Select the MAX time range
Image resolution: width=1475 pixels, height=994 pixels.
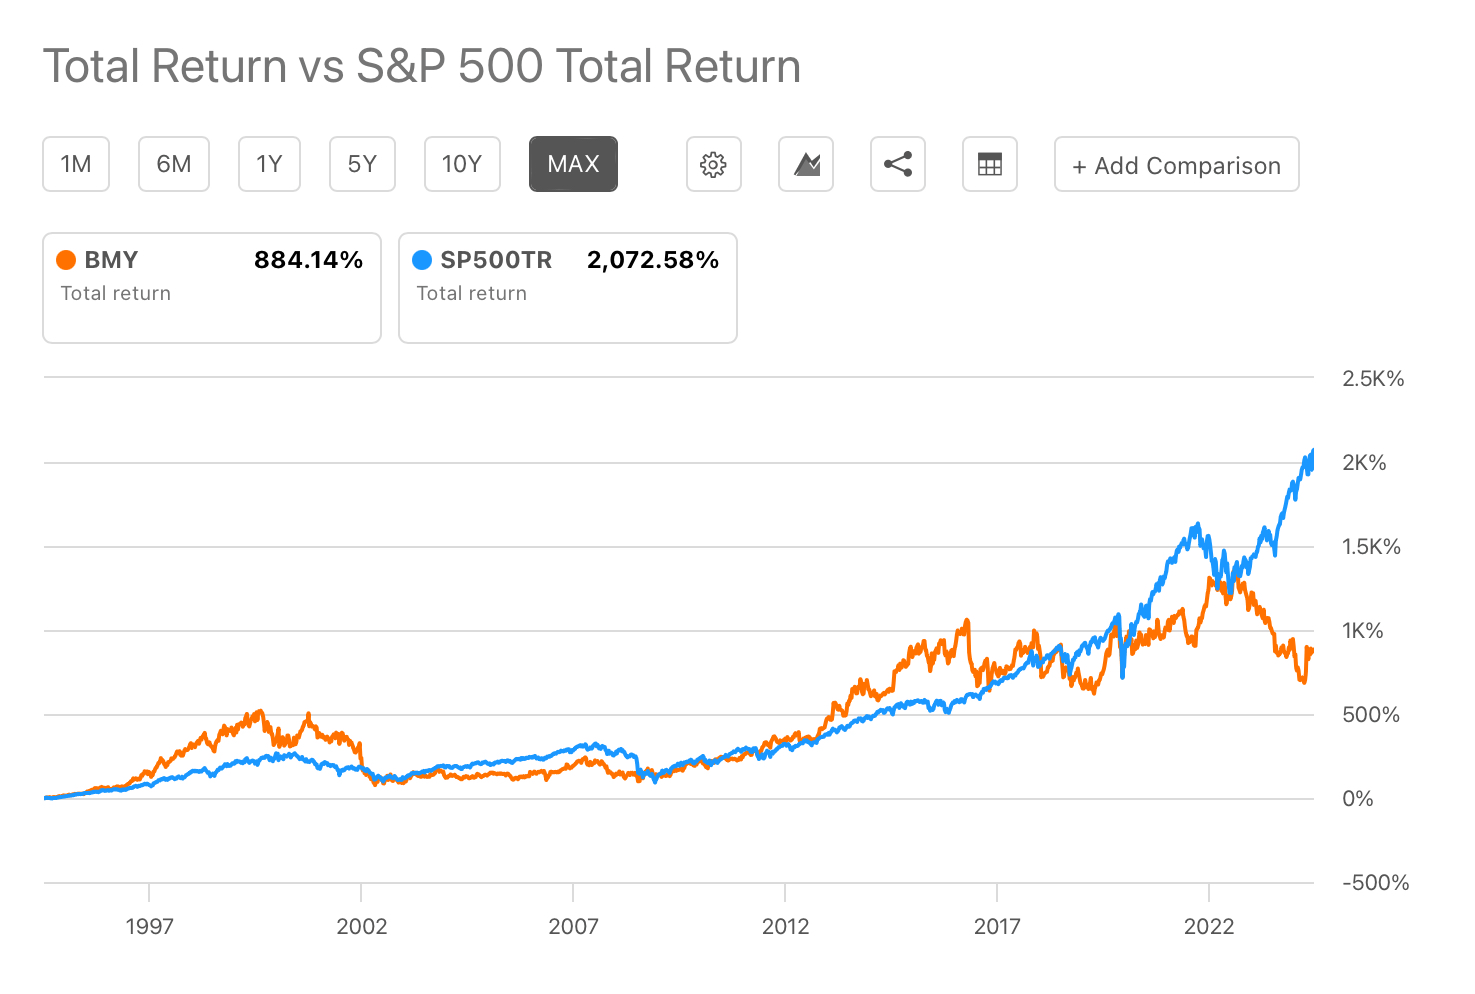[573, 164]
